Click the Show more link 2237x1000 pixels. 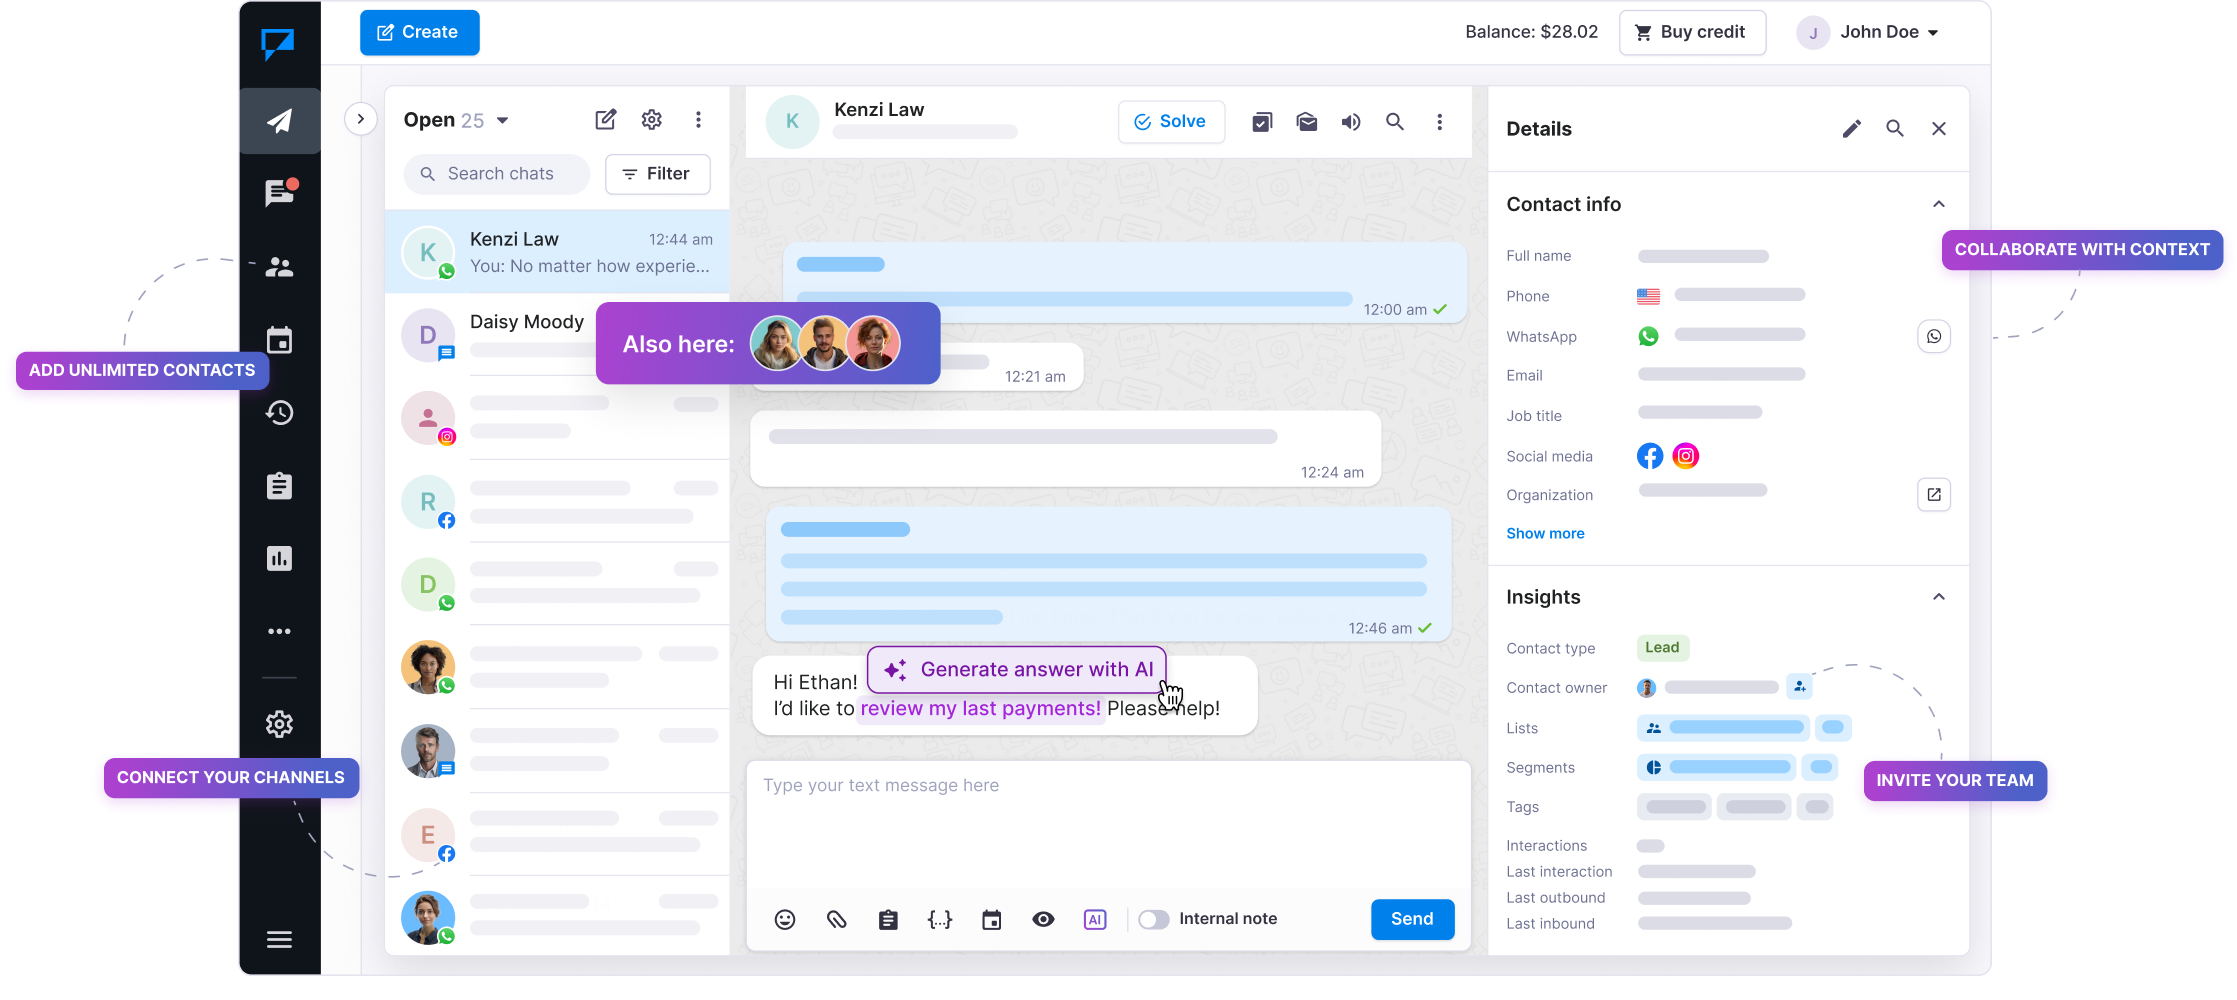(x=1545, y=534)
